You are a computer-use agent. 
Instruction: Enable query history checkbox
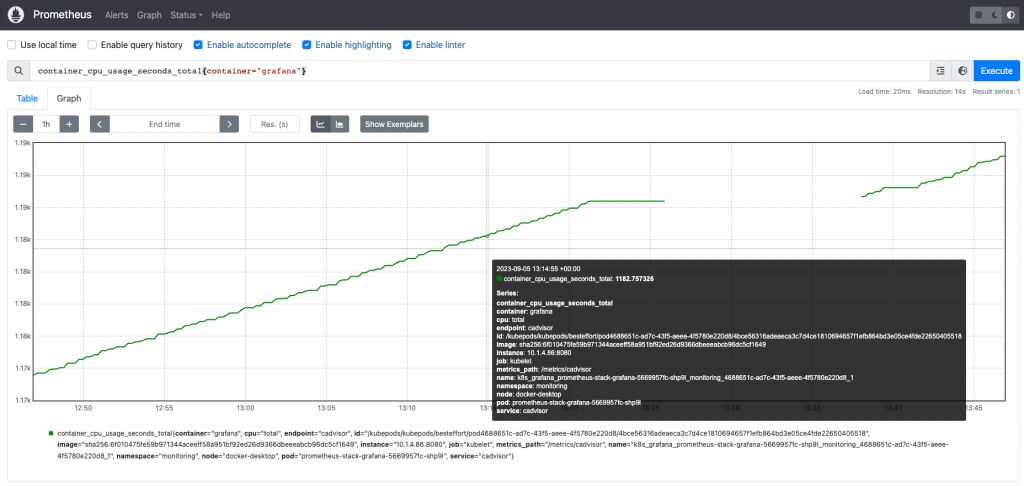tap(92, 45)
